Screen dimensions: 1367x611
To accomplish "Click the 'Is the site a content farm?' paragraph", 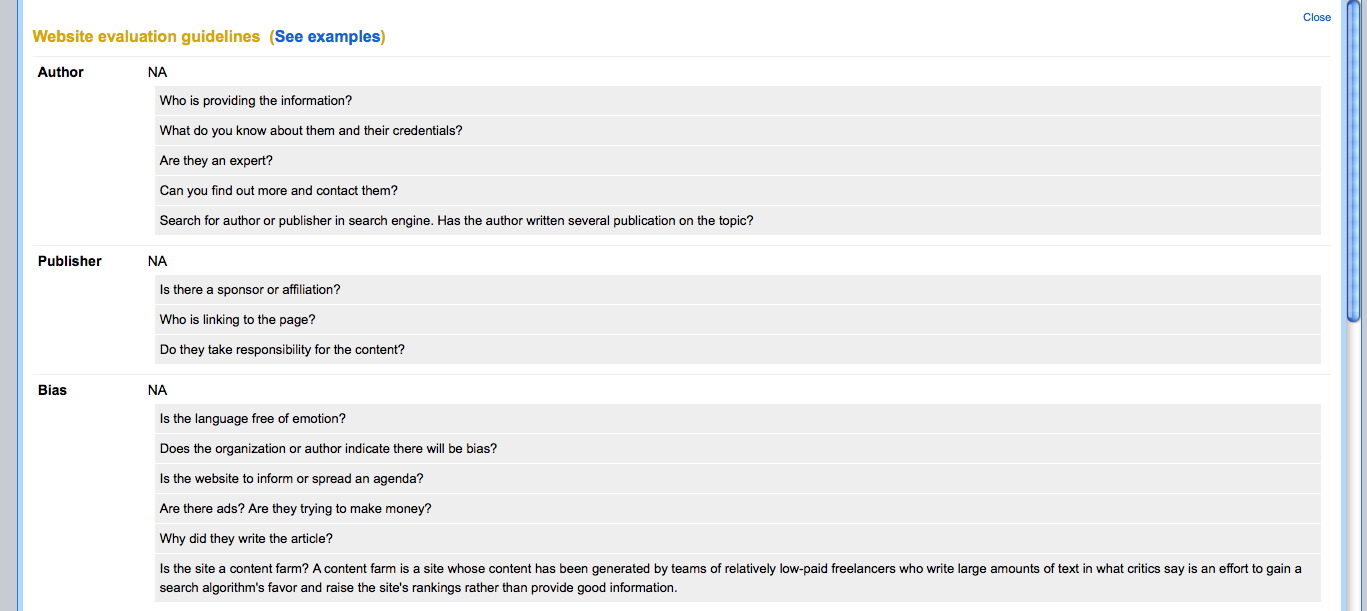I will 738,578.
